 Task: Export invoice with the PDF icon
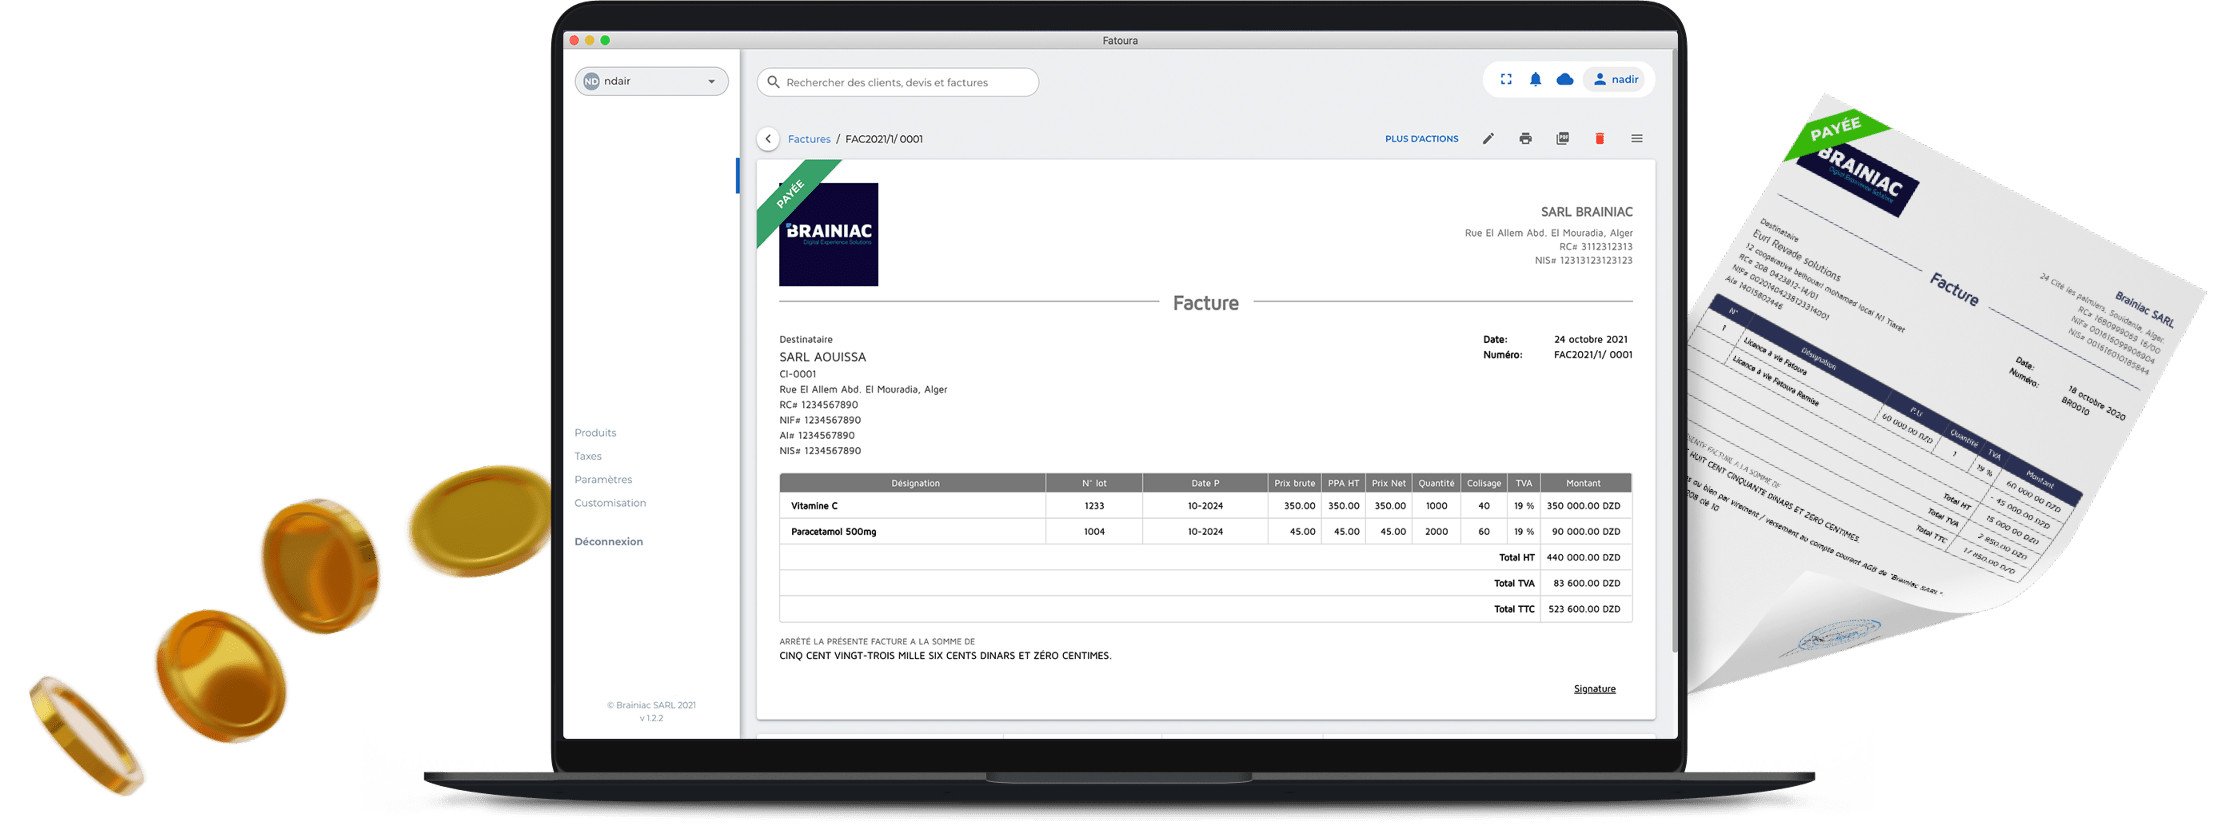coord(1562,139)
